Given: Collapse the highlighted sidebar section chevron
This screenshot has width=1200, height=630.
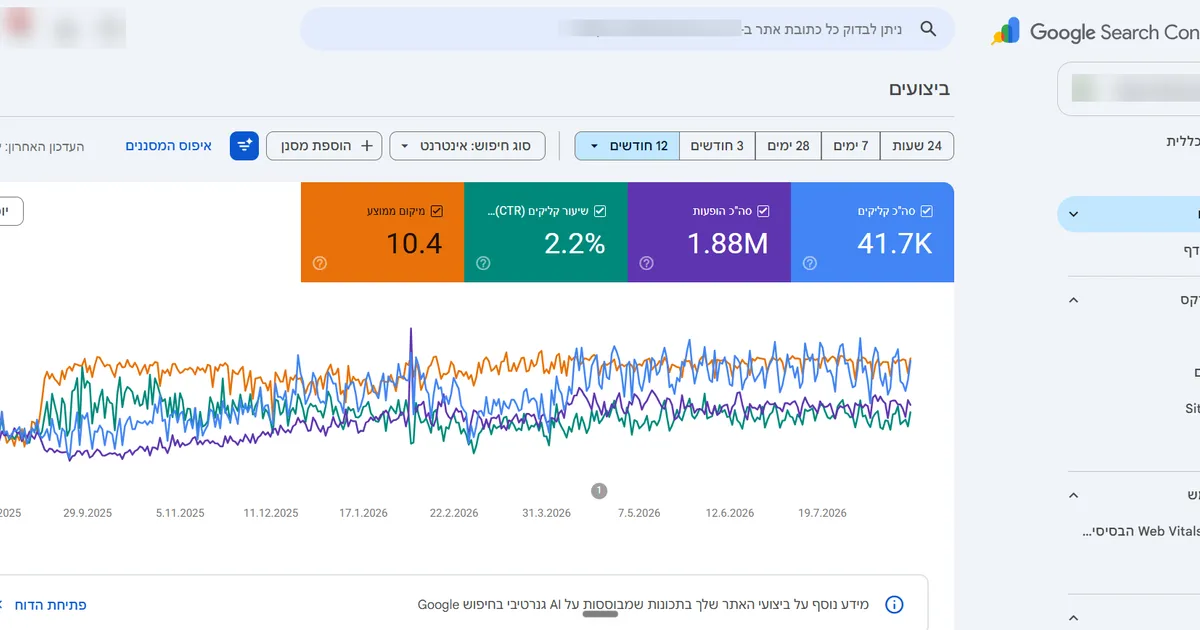Looking at the screenshot, I should tap(1073, 214).
